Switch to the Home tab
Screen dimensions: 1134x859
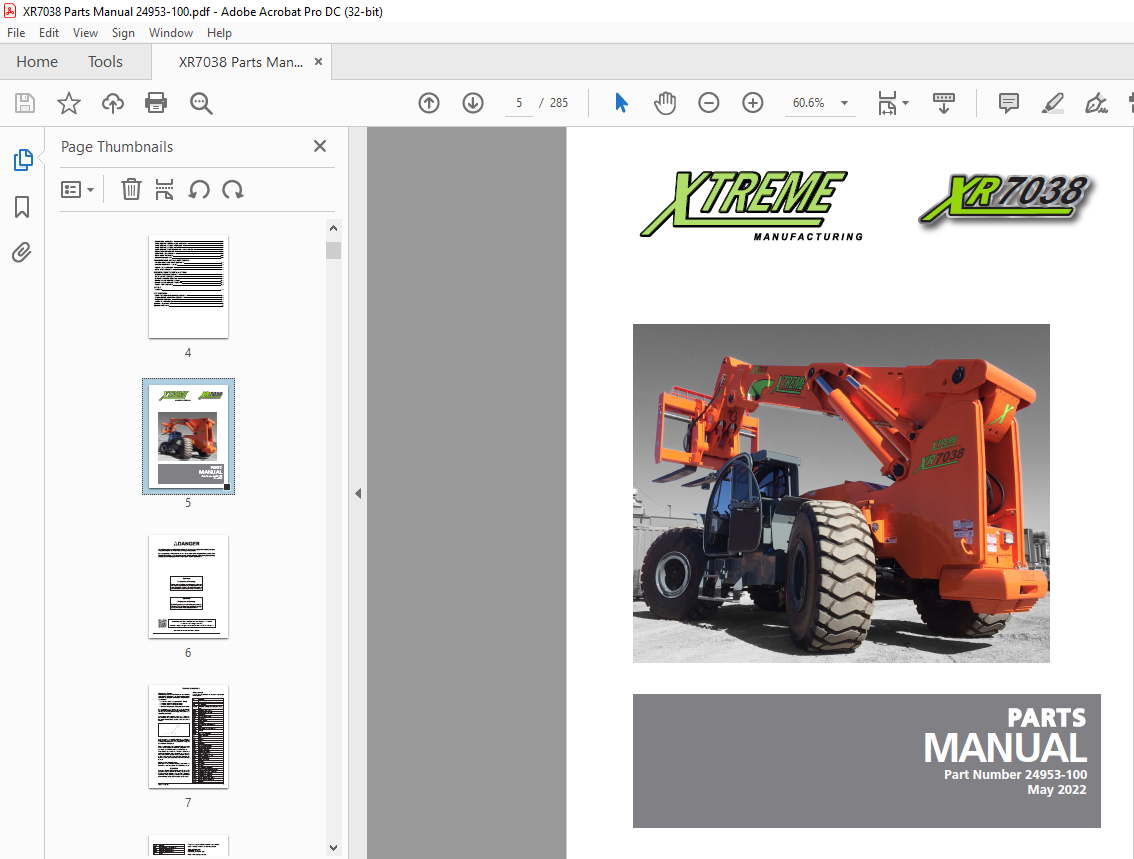pos(37,61)
